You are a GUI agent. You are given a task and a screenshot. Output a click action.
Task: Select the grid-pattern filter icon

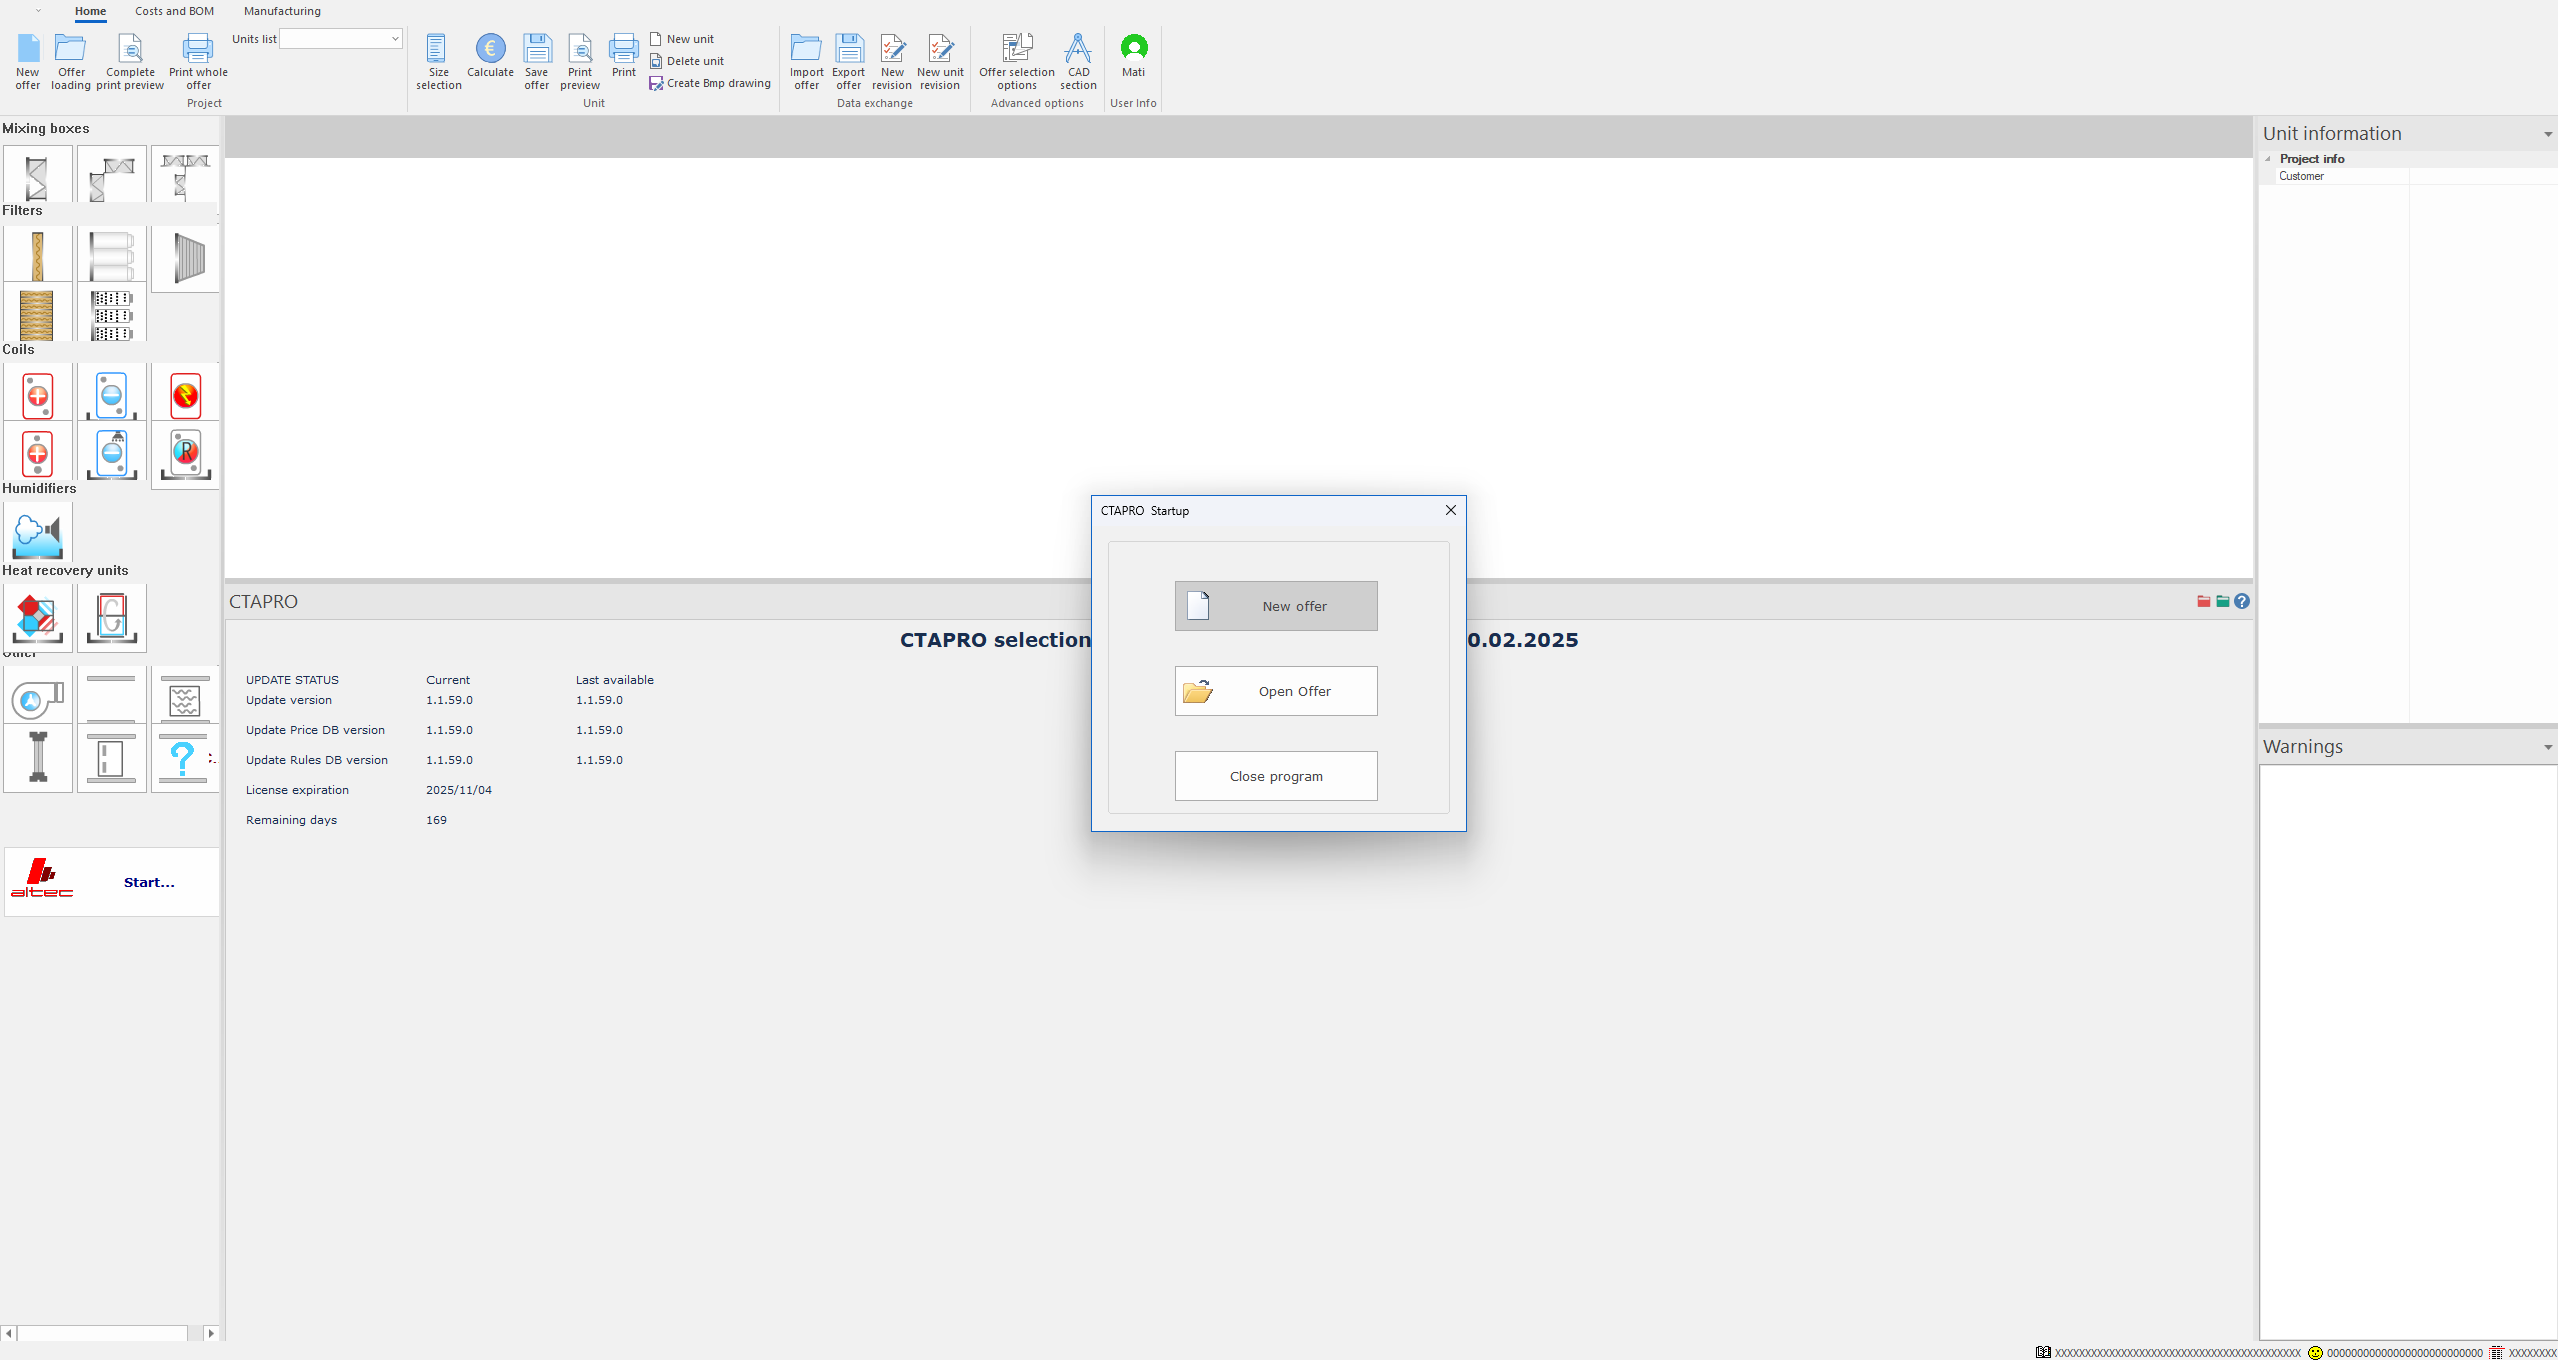(x=111, y=313)
